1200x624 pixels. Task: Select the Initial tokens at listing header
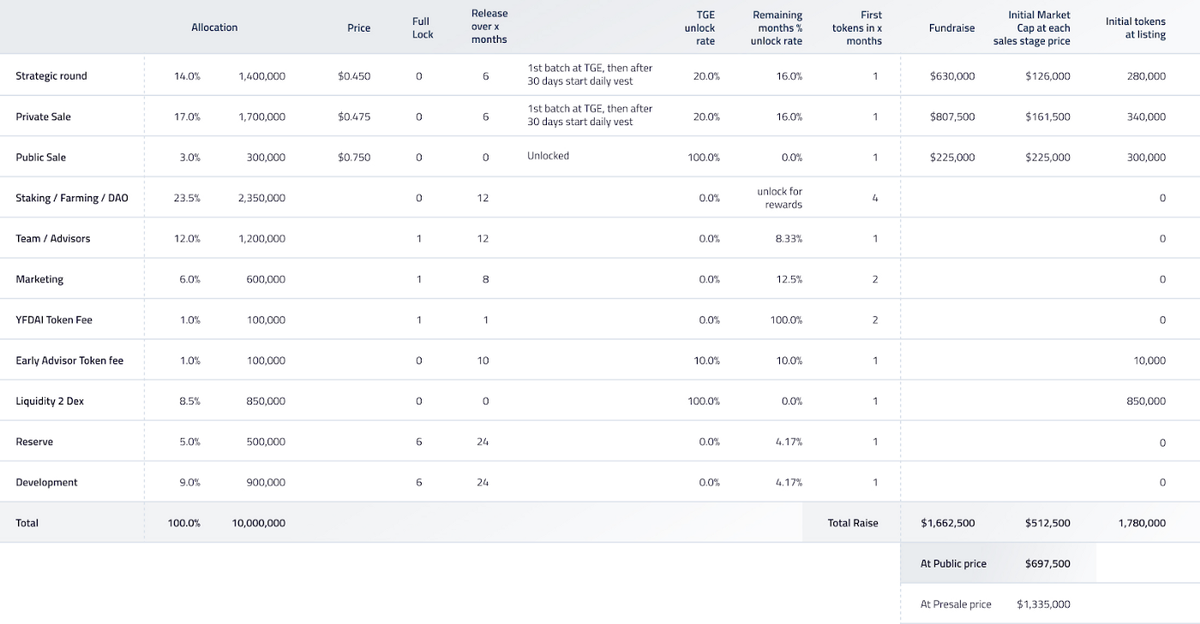coord(1135,28)
